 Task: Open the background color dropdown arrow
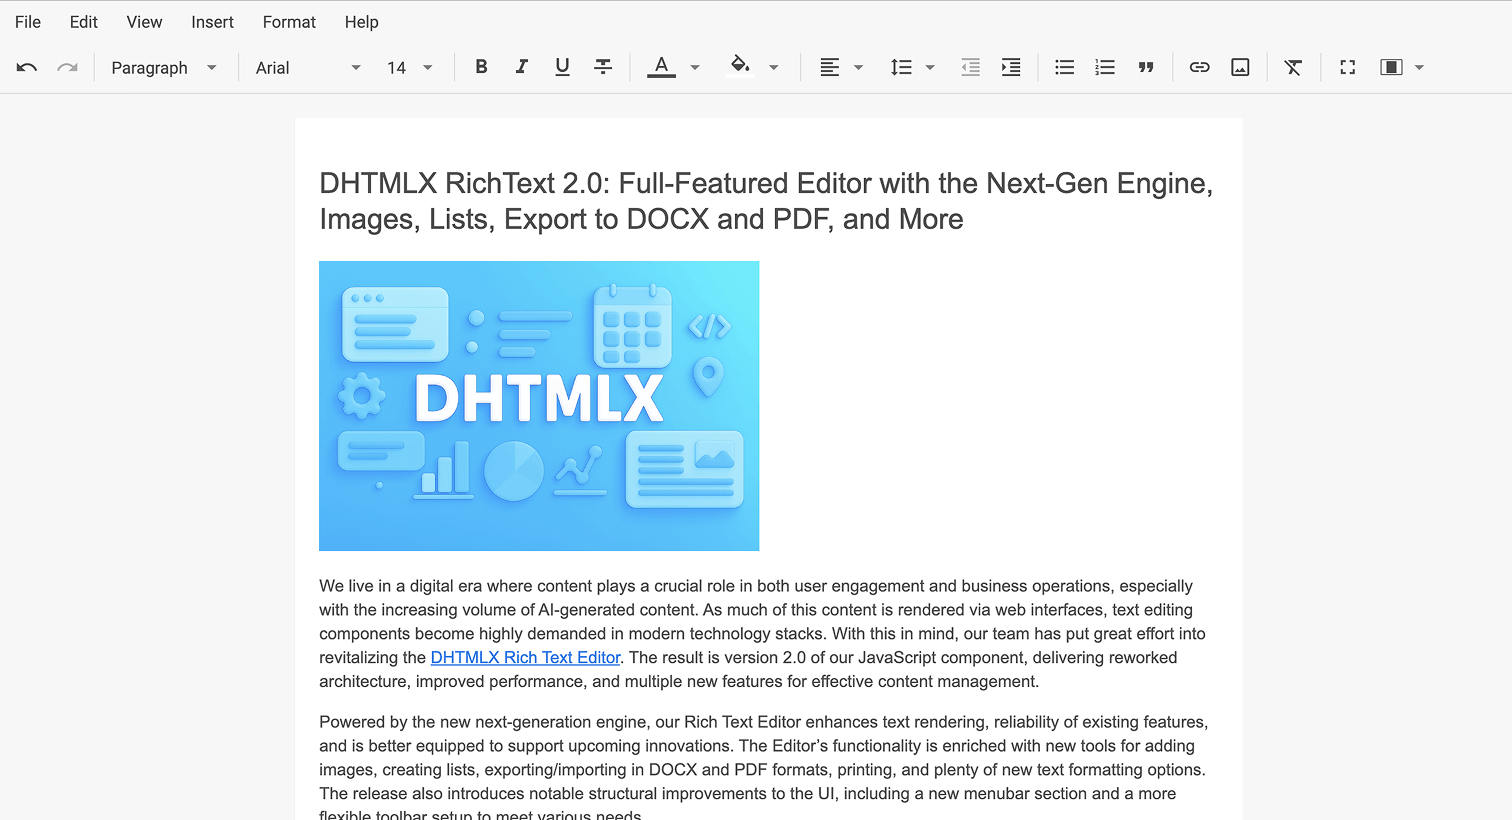tap(774, 67)
